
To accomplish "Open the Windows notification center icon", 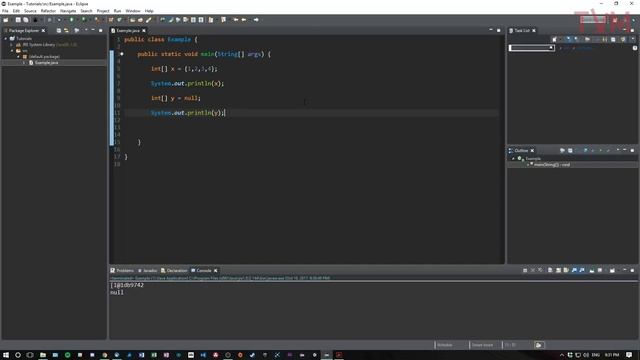I will tap(629, 355).
